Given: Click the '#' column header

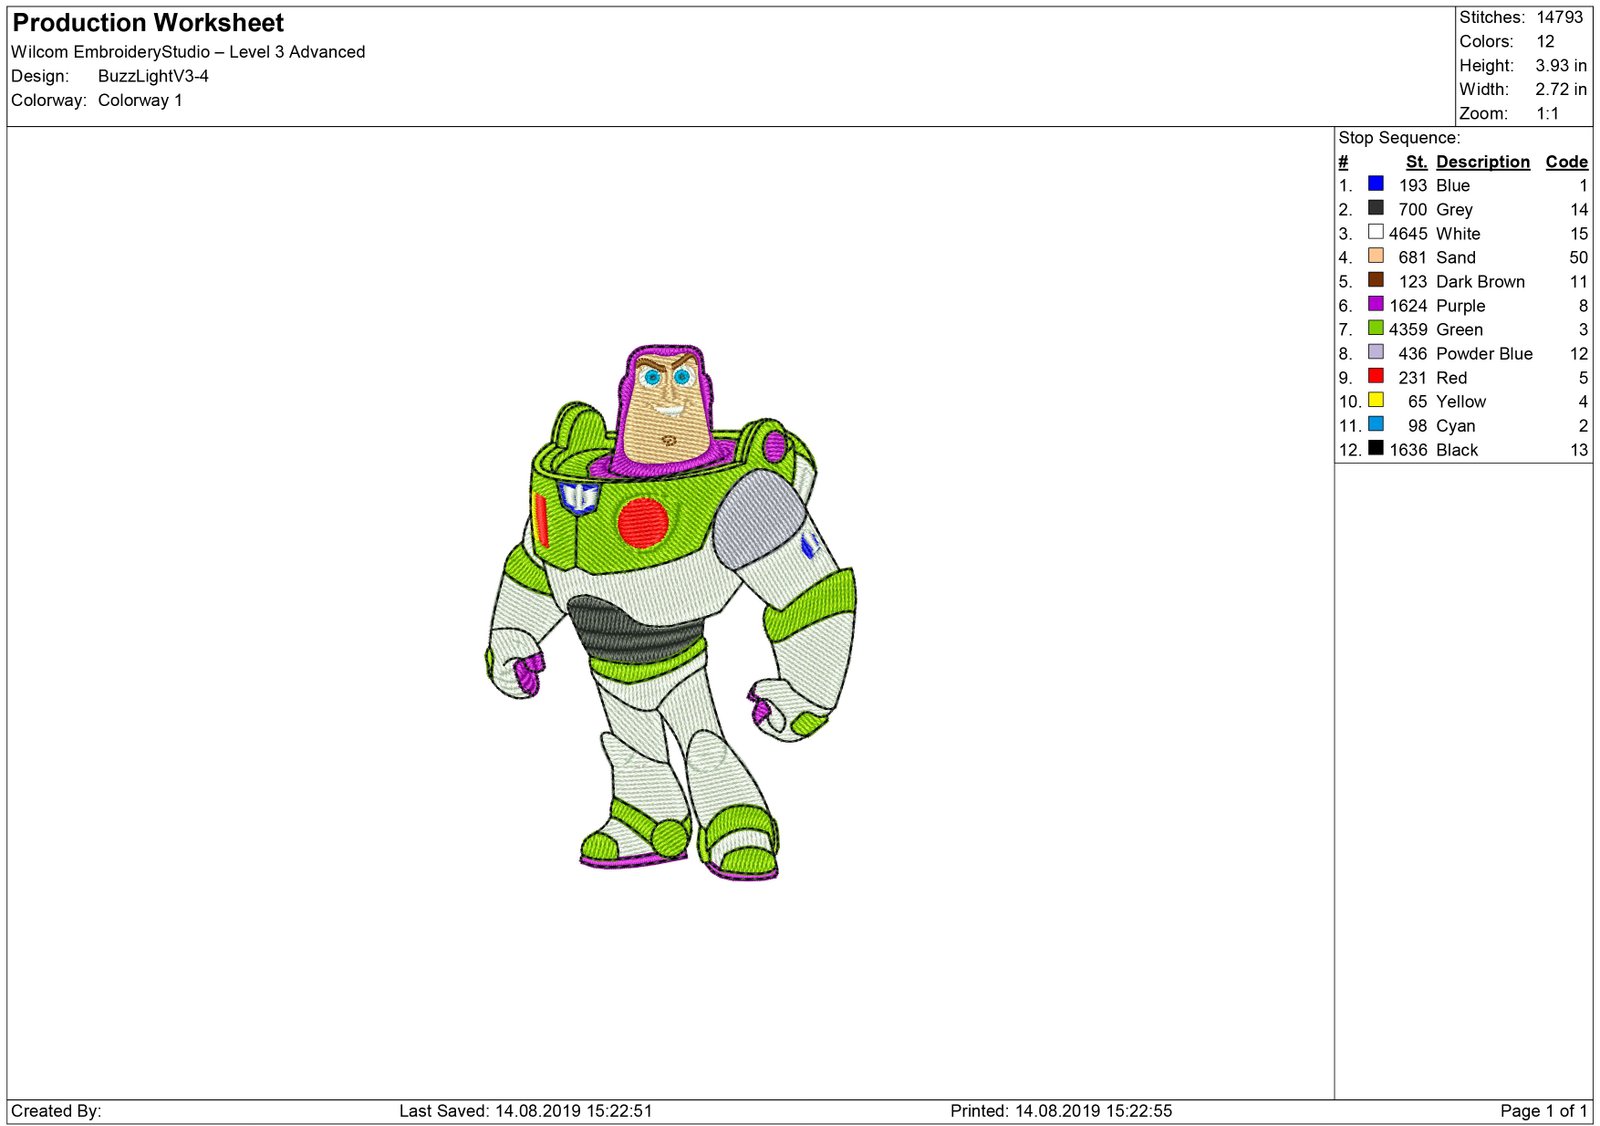Looking at the screenshot, I should click(x=1343, y=162).
